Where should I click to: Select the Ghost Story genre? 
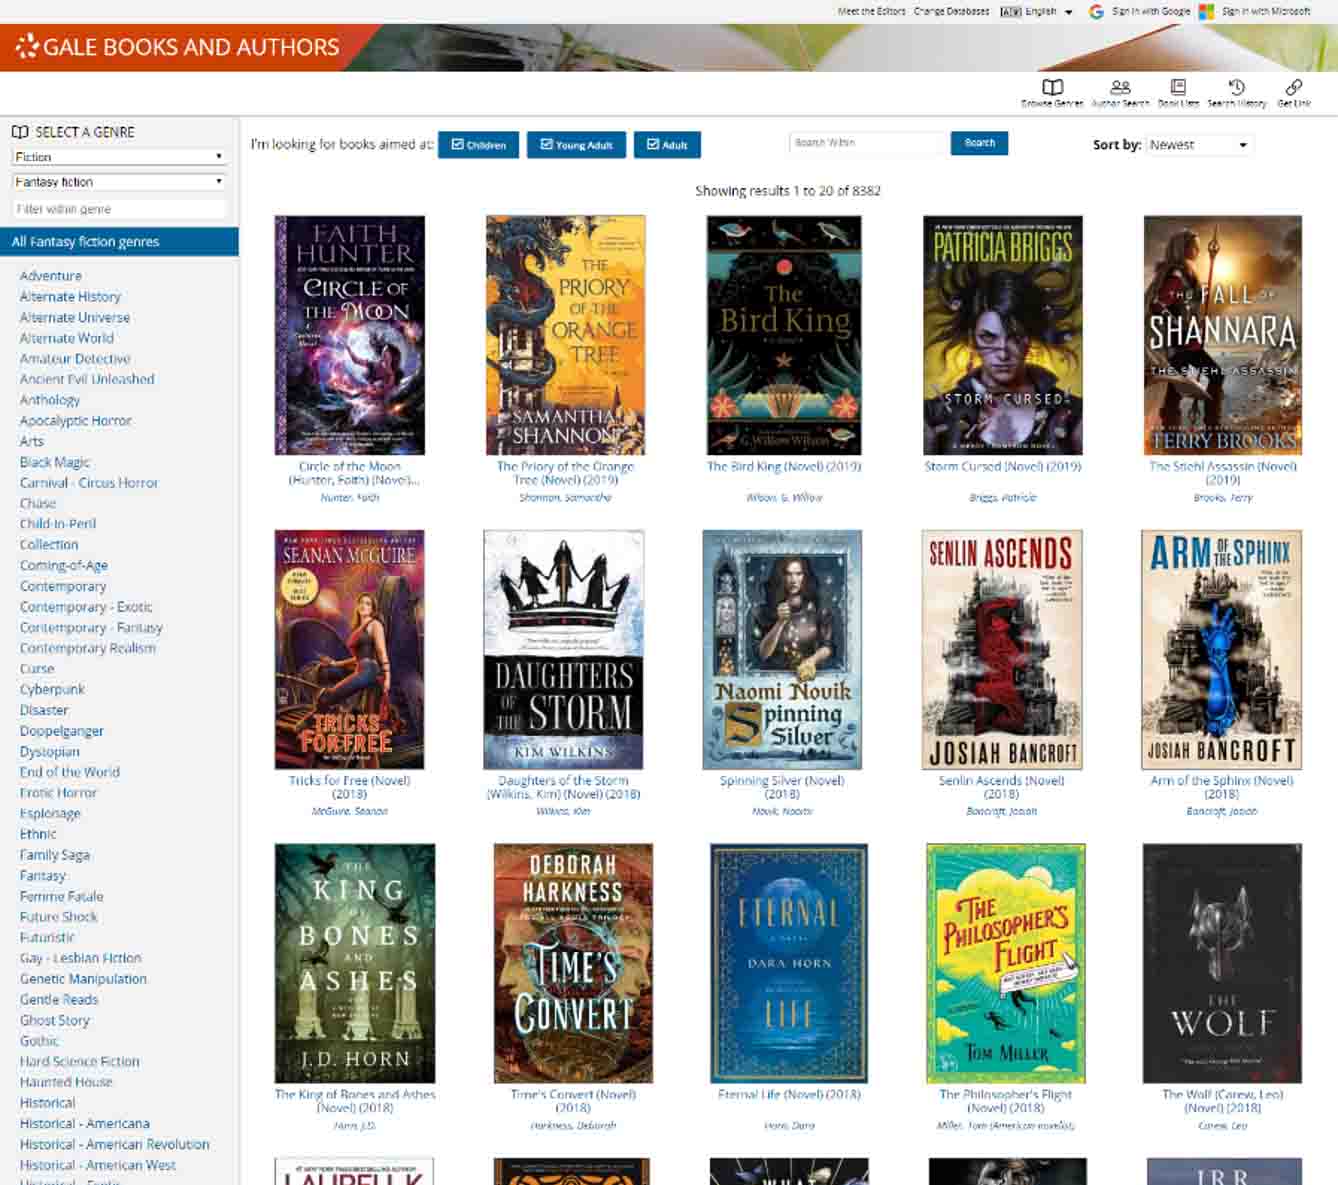[55, 1020]
